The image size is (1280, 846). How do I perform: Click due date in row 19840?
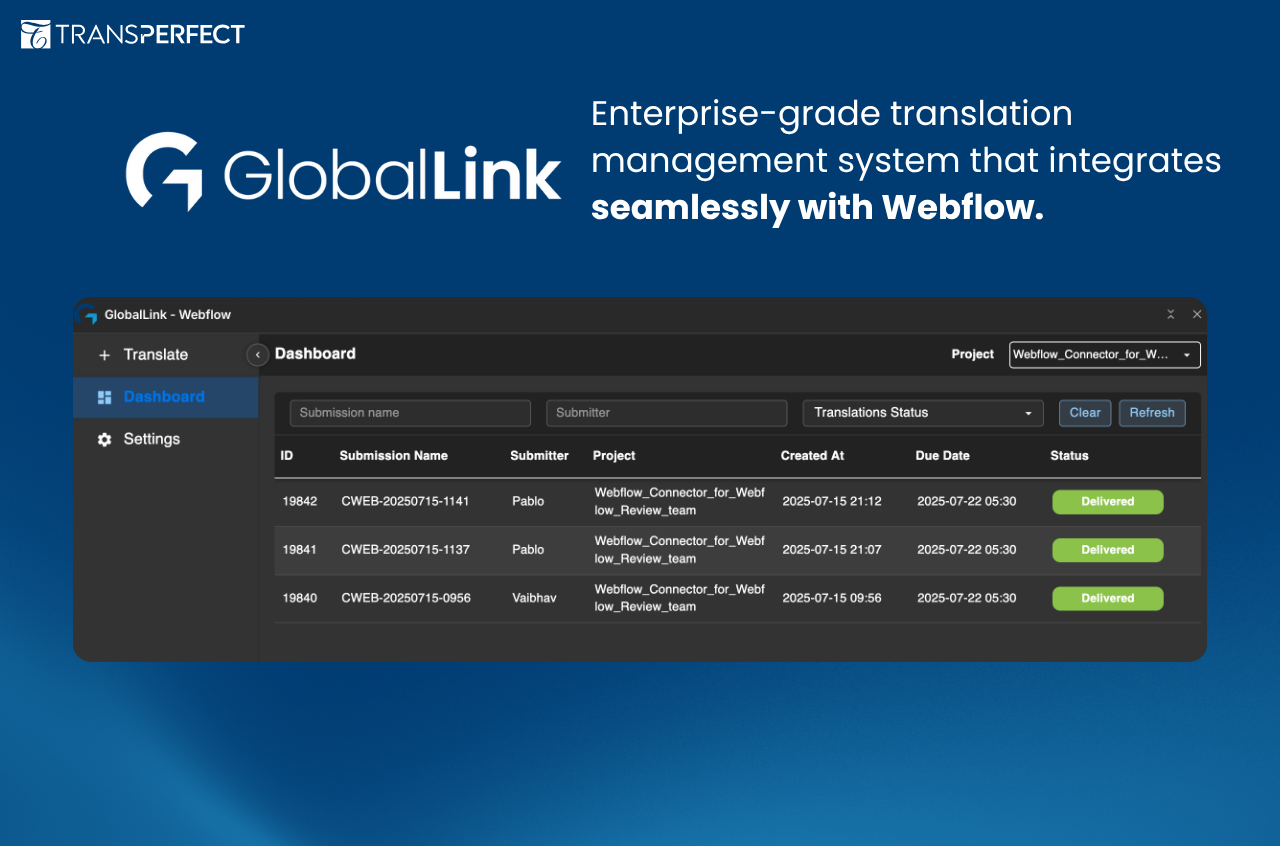[x=967, y=598]
